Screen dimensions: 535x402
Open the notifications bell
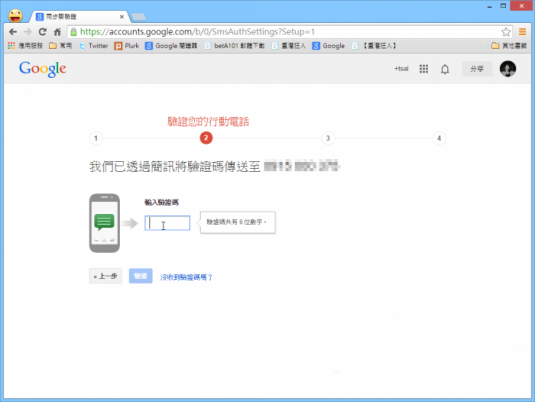pyautogui.click(x=445, y=69)
